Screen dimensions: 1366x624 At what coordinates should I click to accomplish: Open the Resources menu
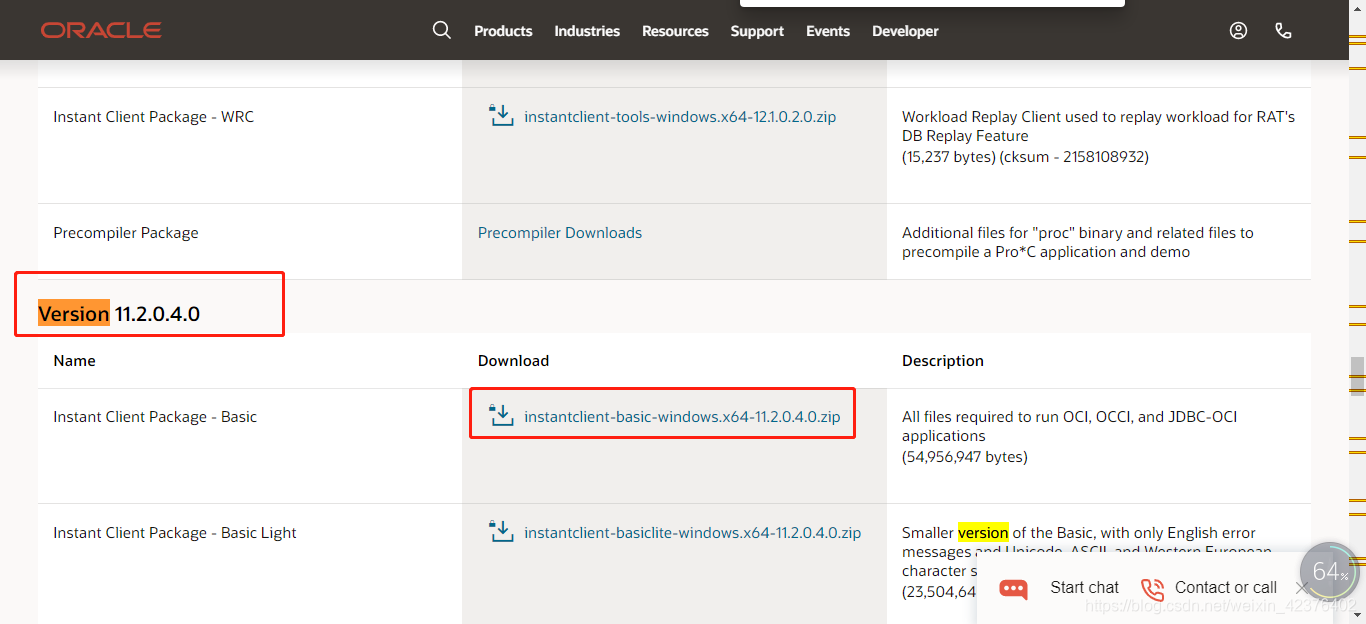675,30
